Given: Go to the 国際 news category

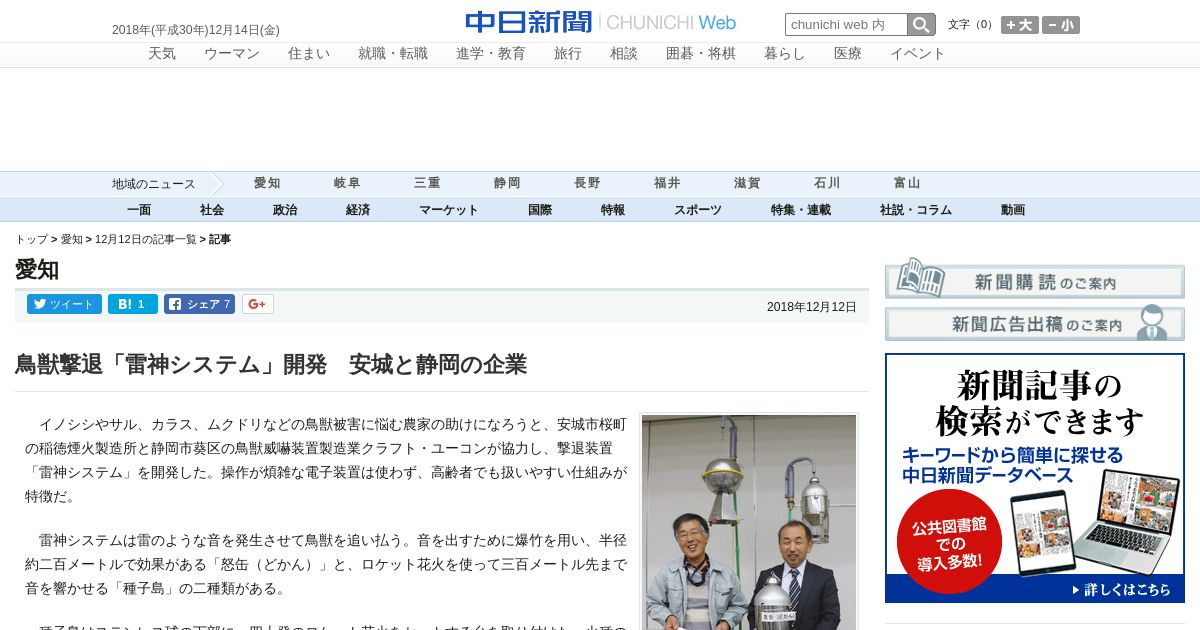Looking at the screenshot, I should point(540,210).
